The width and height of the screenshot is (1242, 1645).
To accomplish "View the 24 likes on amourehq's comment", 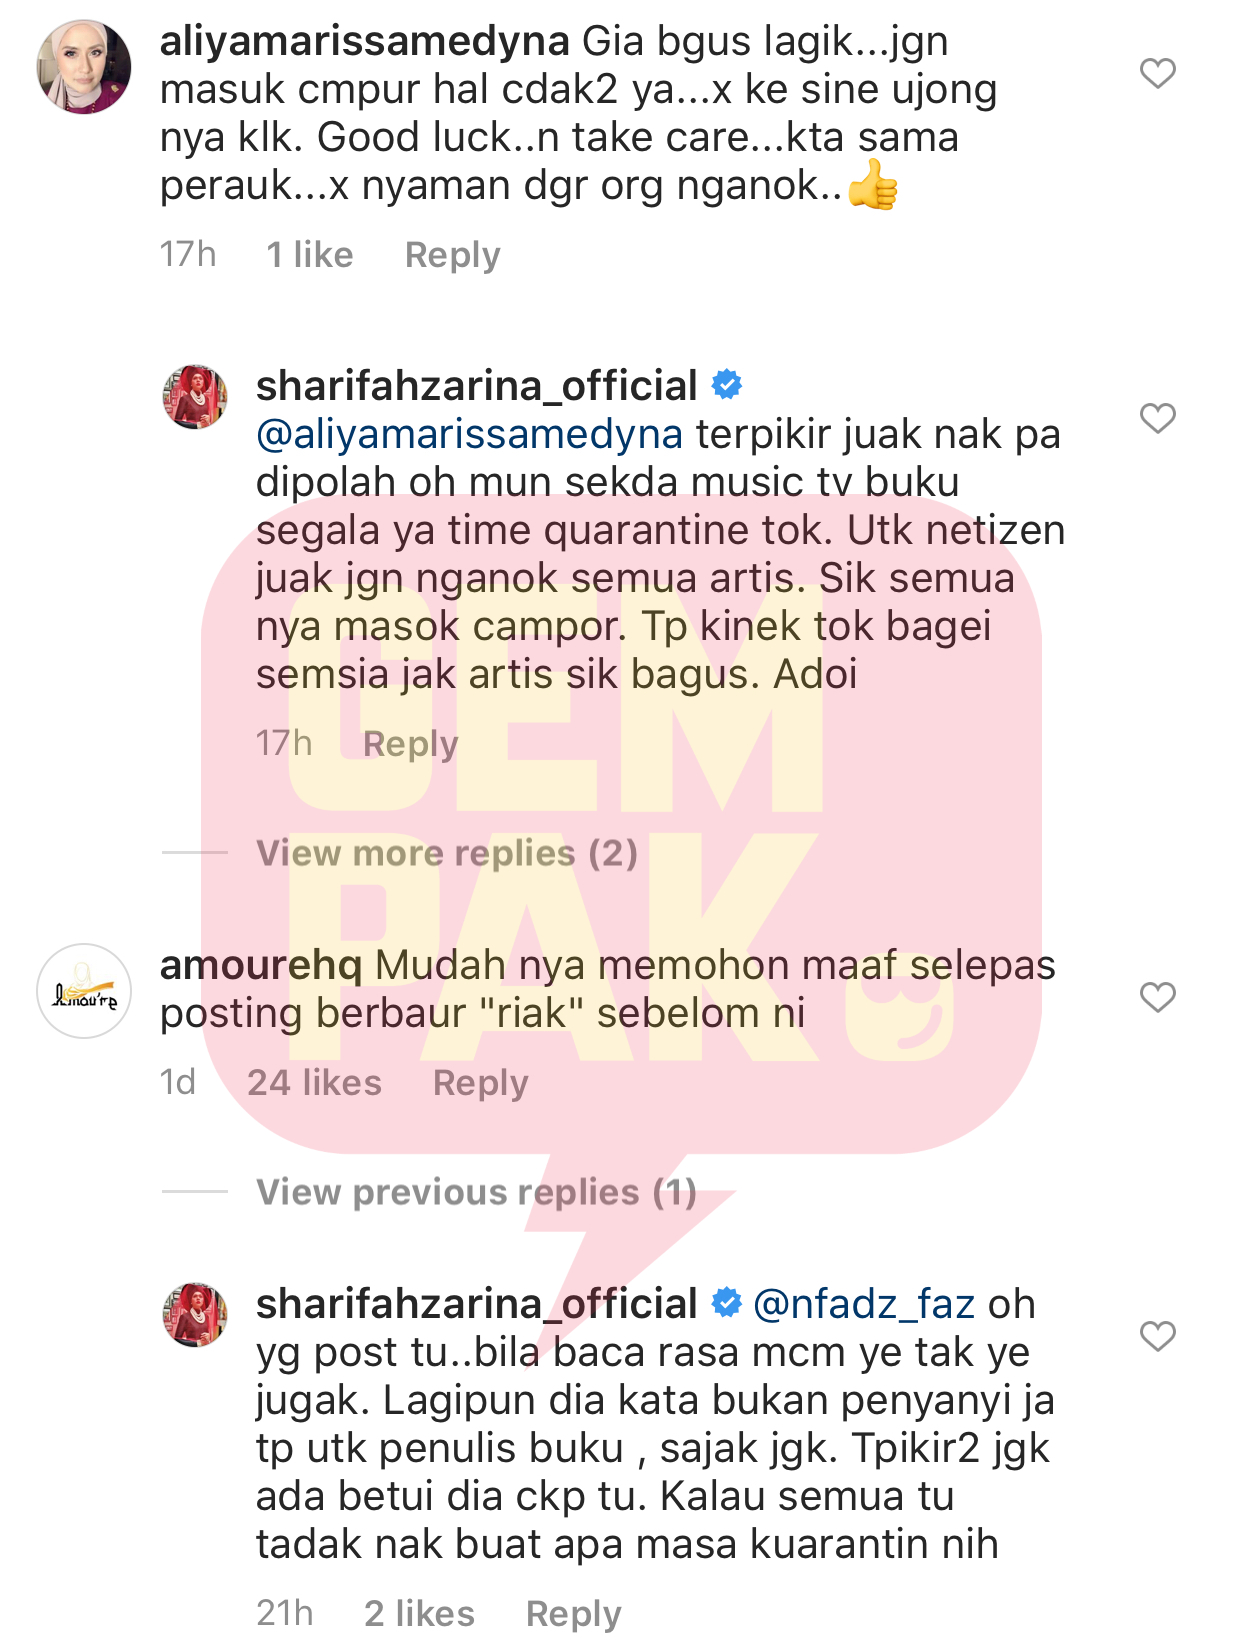I will coord(314,1083).
